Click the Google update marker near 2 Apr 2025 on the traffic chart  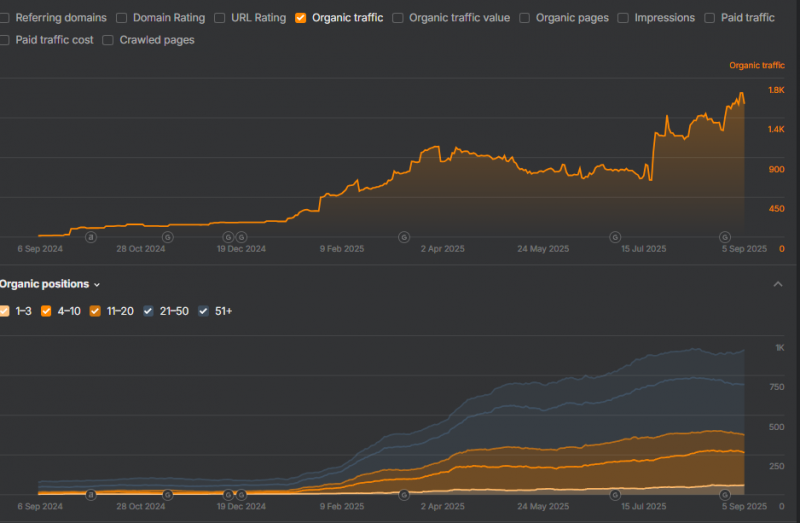(x=404, y=237)
